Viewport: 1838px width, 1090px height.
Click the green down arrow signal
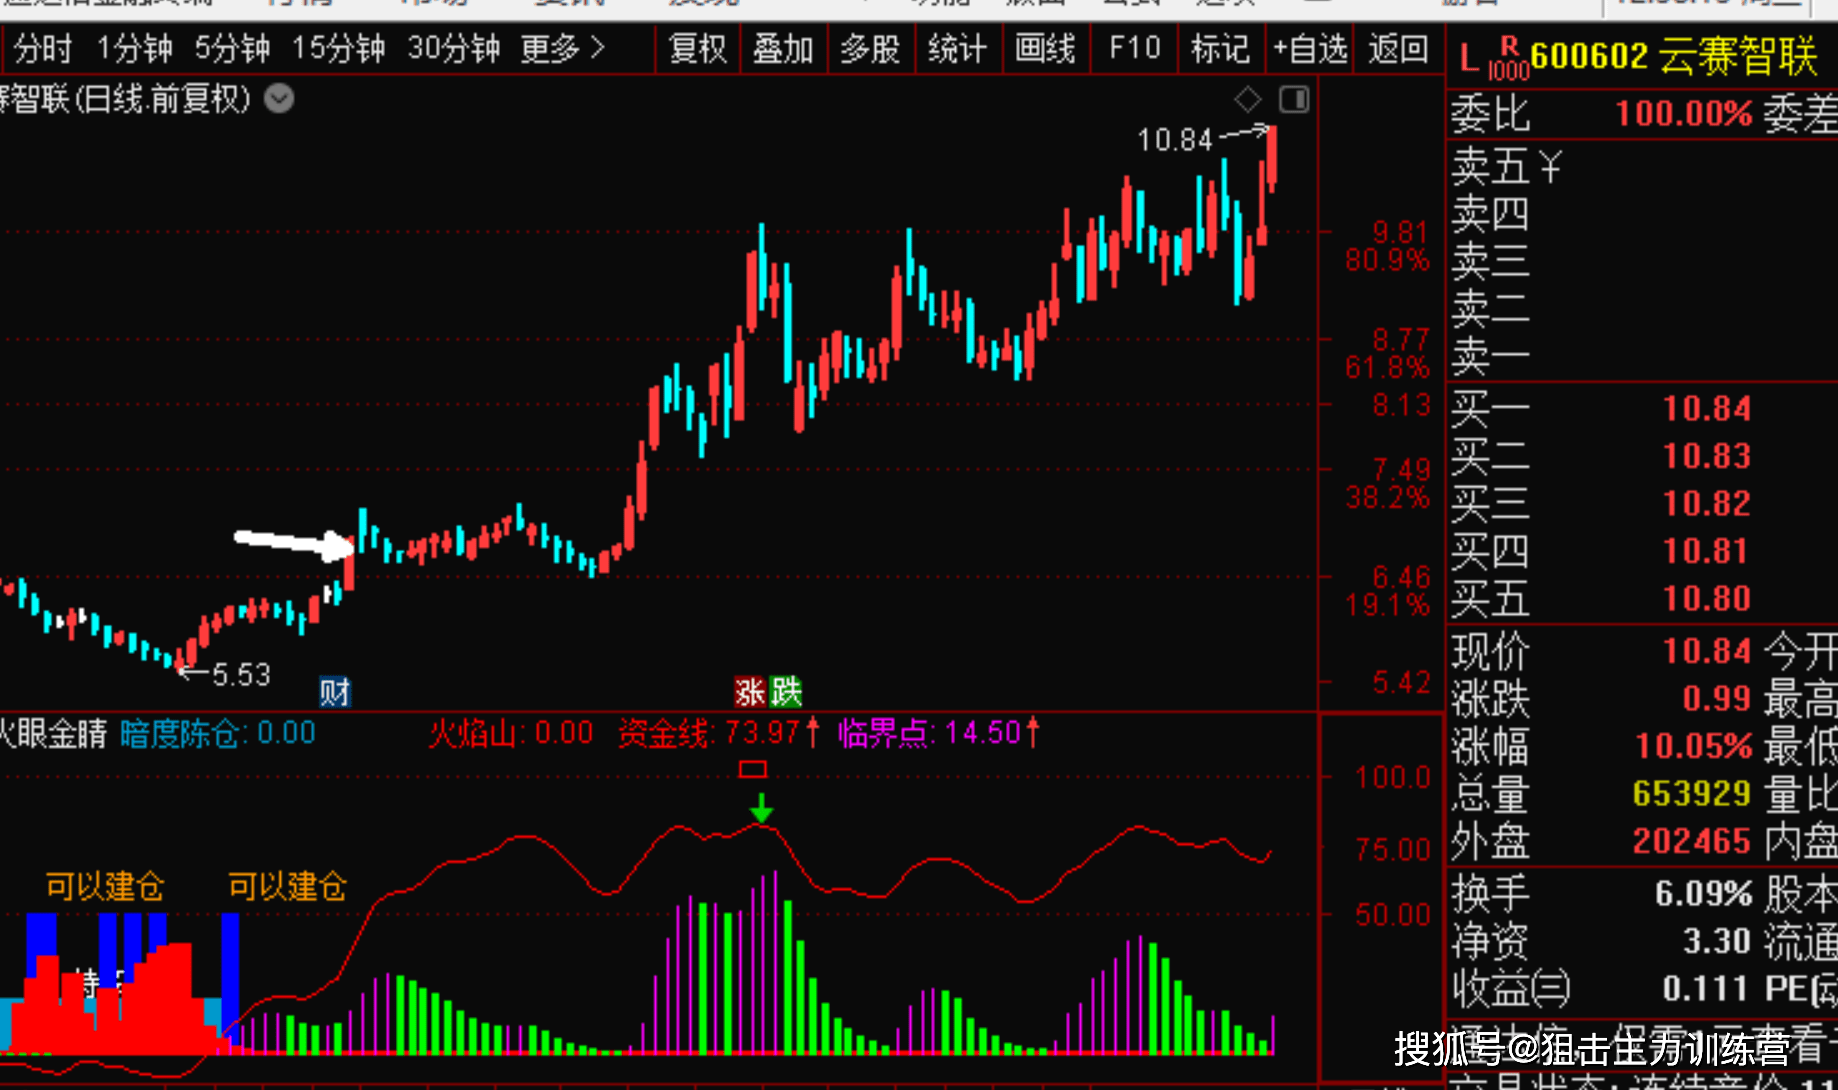coord(761,807)
